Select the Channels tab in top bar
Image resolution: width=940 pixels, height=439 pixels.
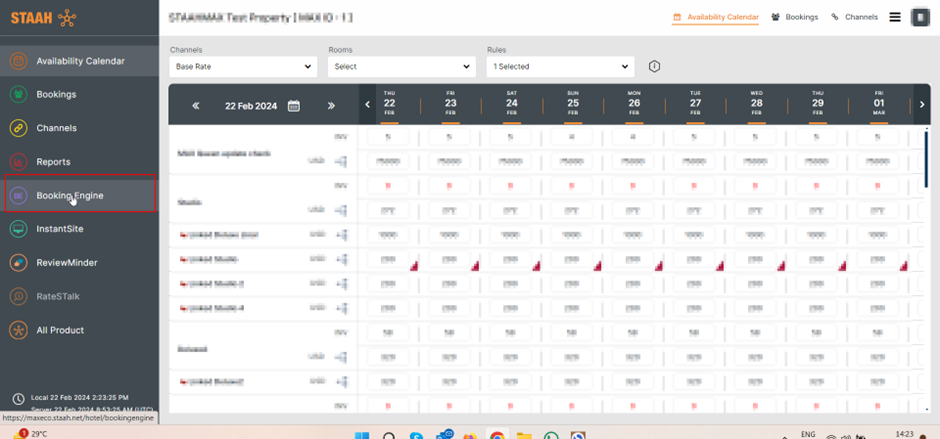[x=855, y=17]
